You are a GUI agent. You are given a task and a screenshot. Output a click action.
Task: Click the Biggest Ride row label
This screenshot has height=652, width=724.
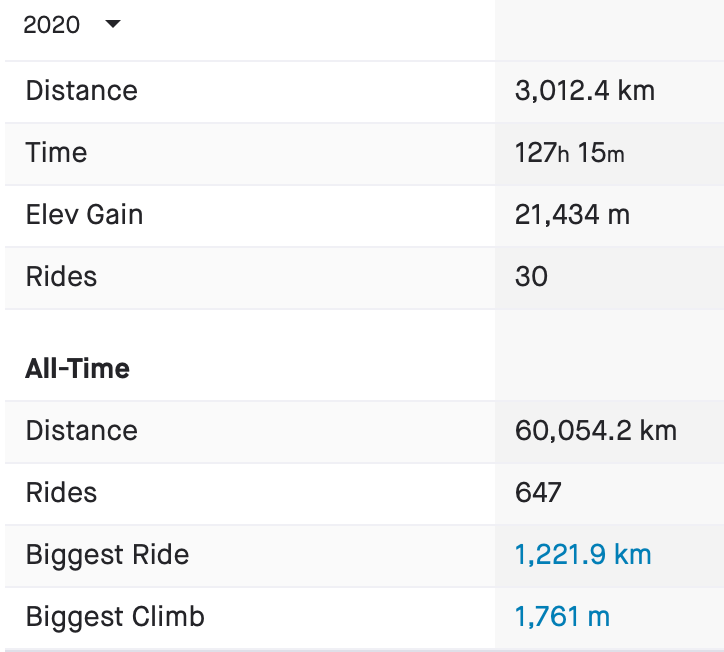pyautogui.click(x=107, y=555)
